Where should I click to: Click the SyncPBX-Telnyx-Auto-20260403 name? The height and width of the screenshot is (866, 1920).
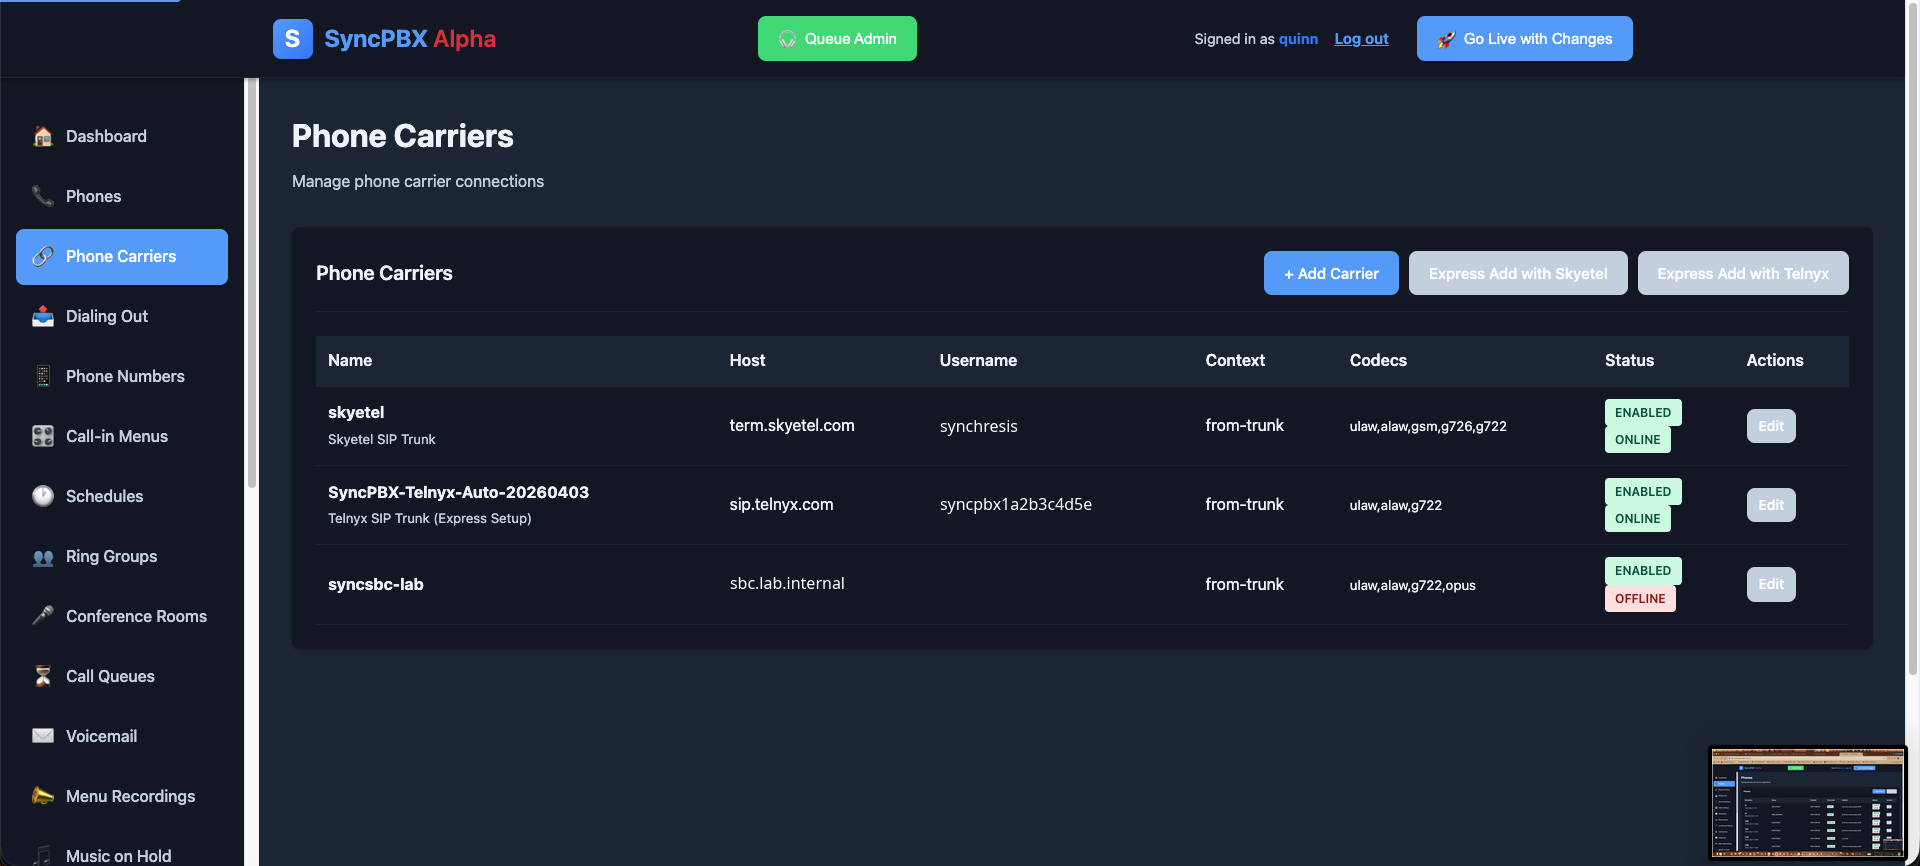[458, 492]
